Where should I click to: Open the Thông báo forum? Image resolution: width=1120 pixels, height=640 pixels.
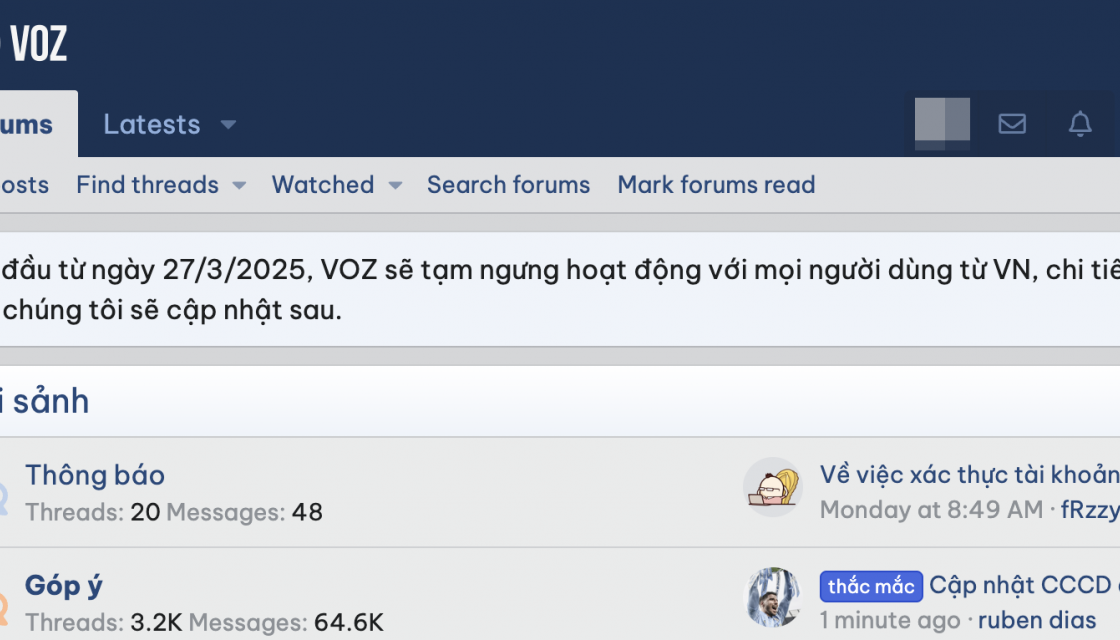pyautogui.click(x=95, y=475)
